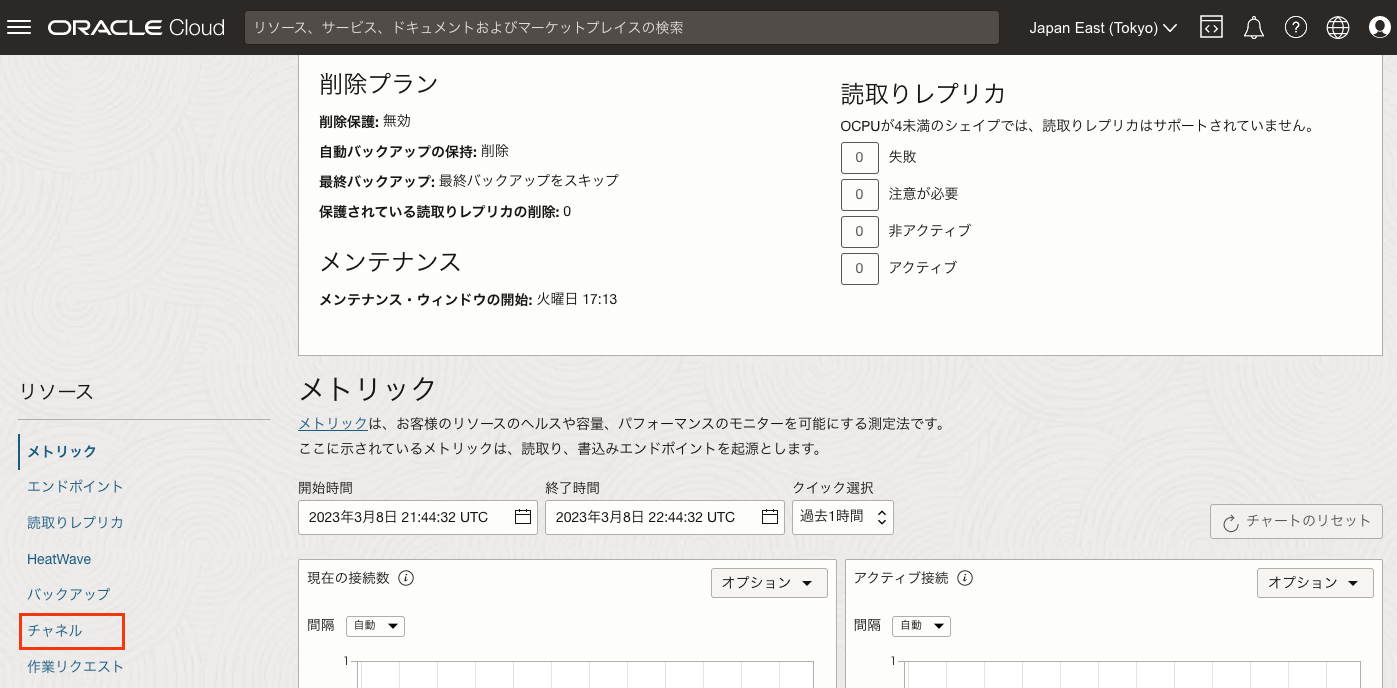
Task: Click the Oracle Cloud search field
Action: [621, 28]
